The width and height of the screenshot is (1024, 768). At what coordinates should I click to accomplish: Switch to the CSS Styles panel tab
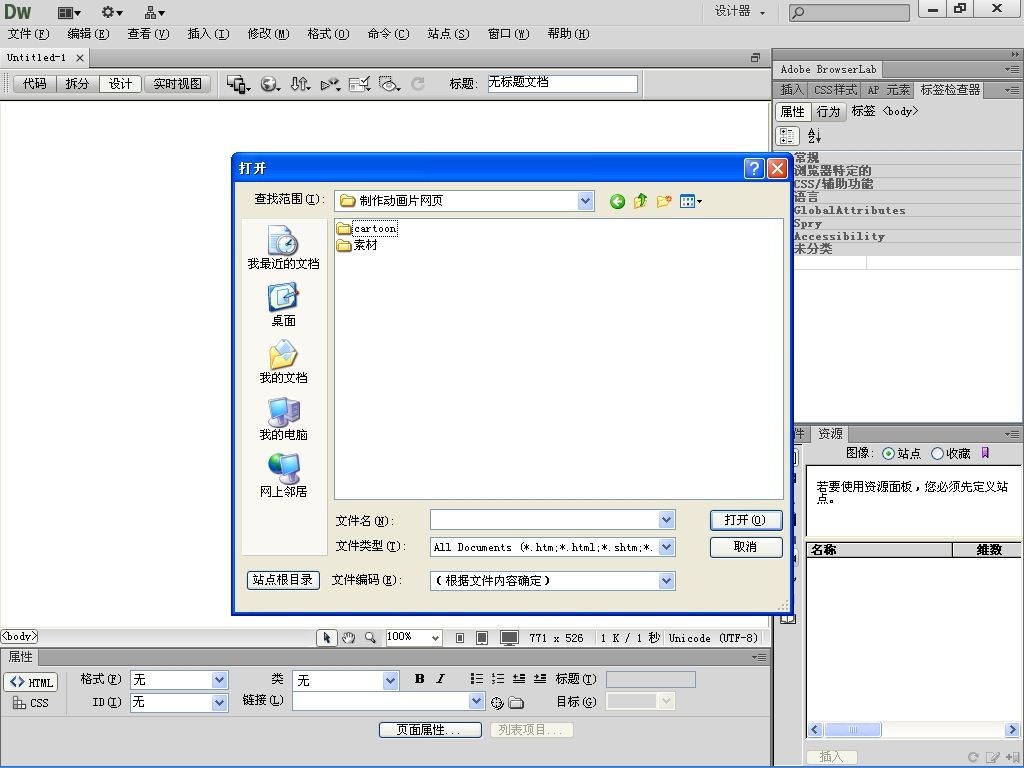(835, 90)
